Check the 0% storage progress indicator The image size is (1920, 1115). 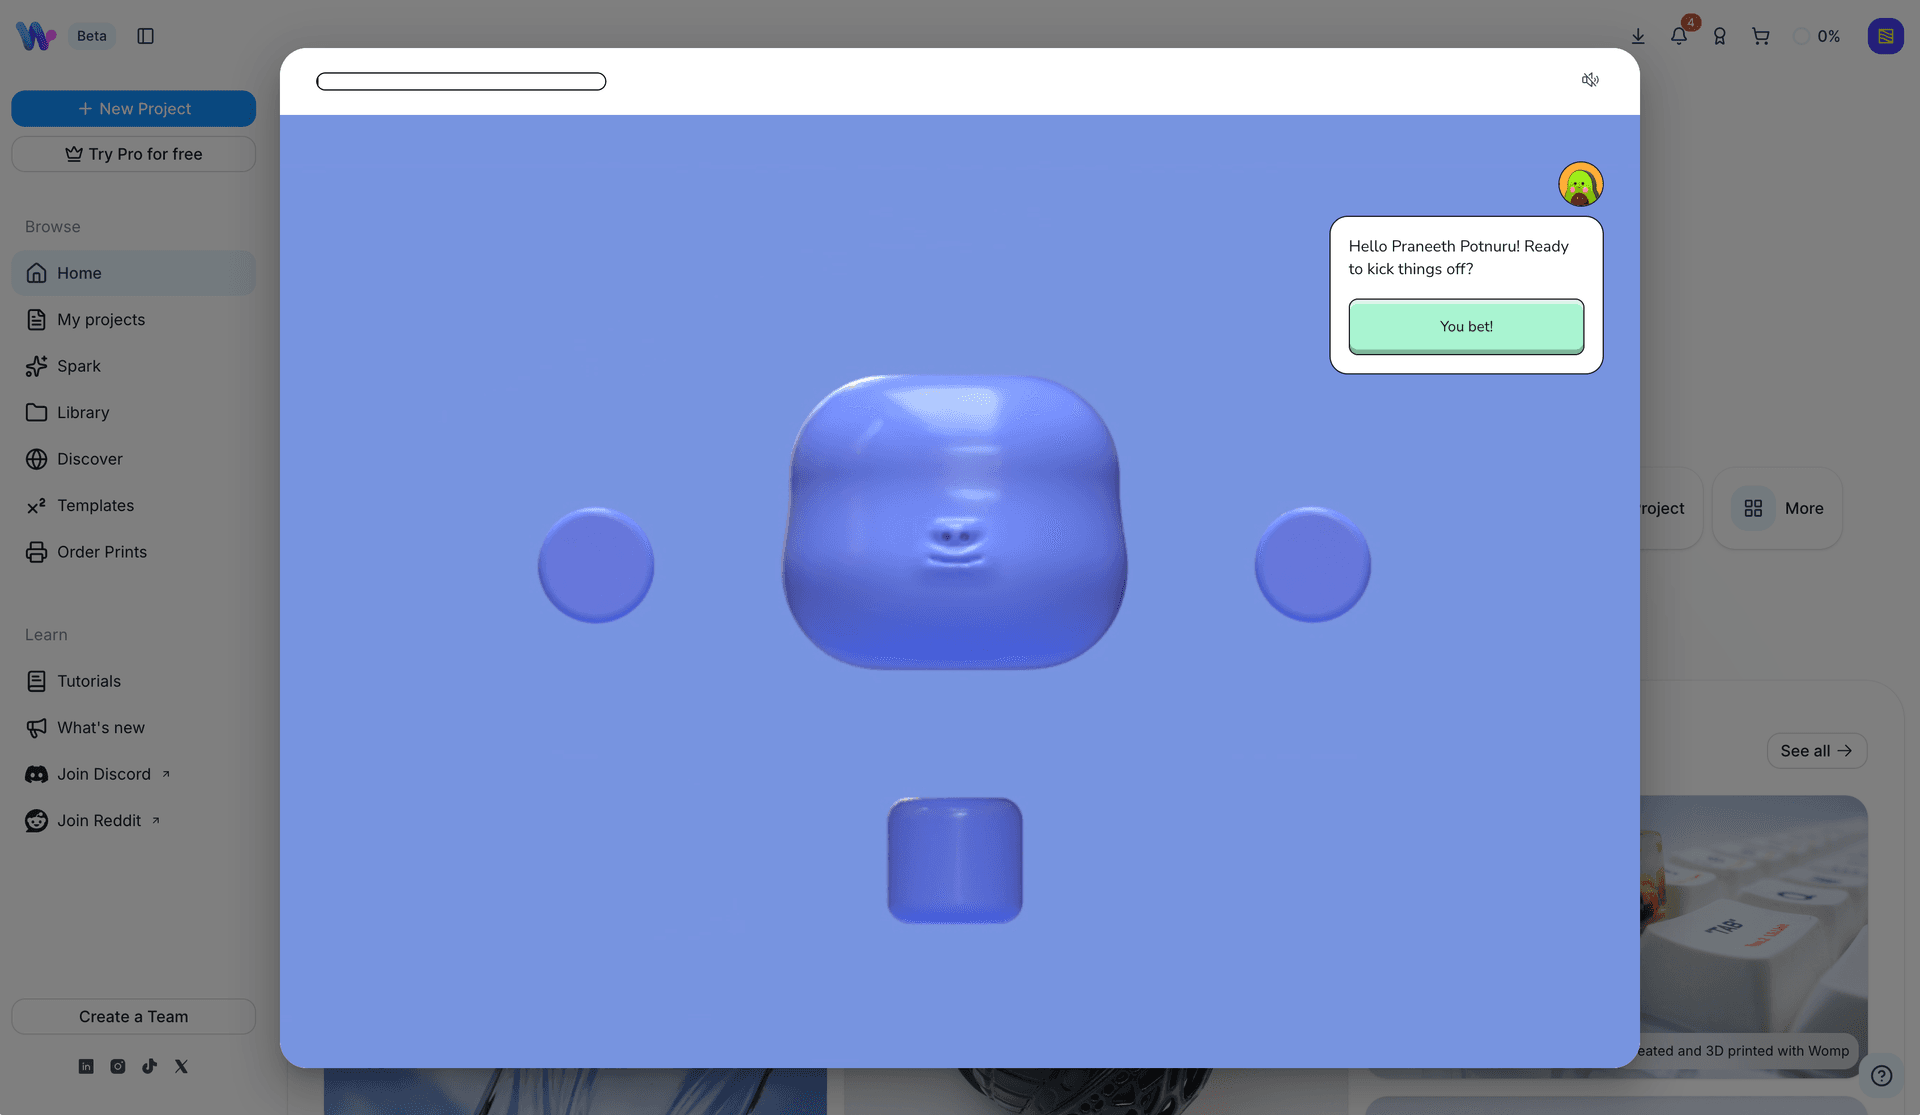1817,36
